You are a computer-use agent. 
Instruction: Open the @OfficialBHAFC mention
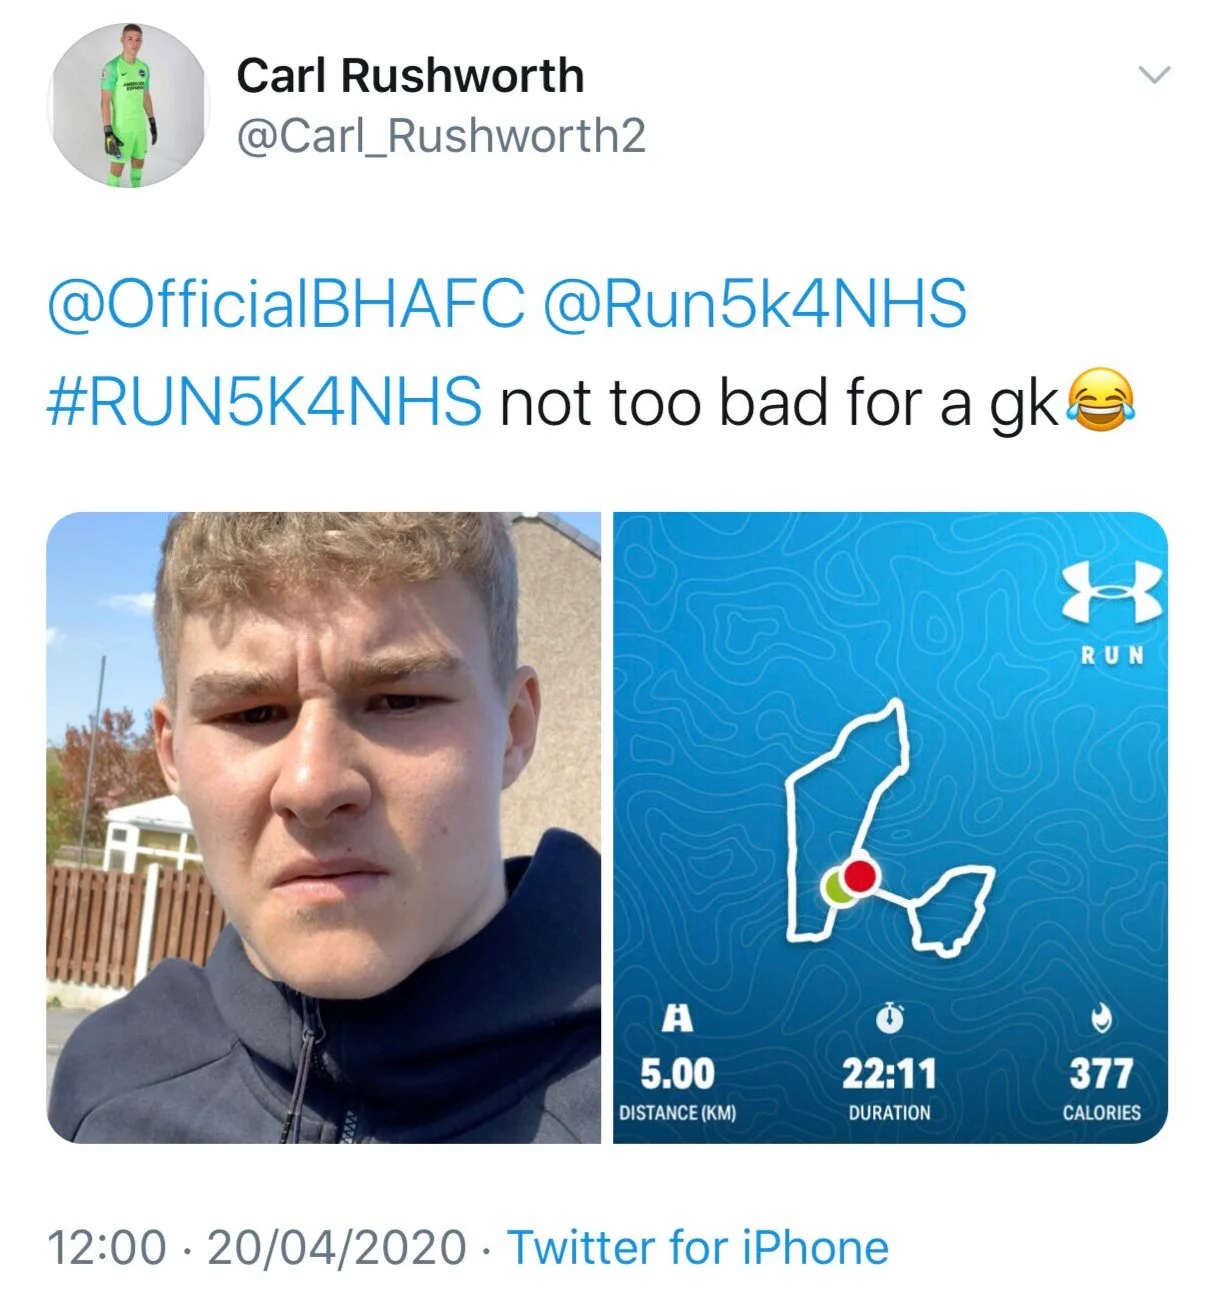pyautogui.click(x=285, y=303)
